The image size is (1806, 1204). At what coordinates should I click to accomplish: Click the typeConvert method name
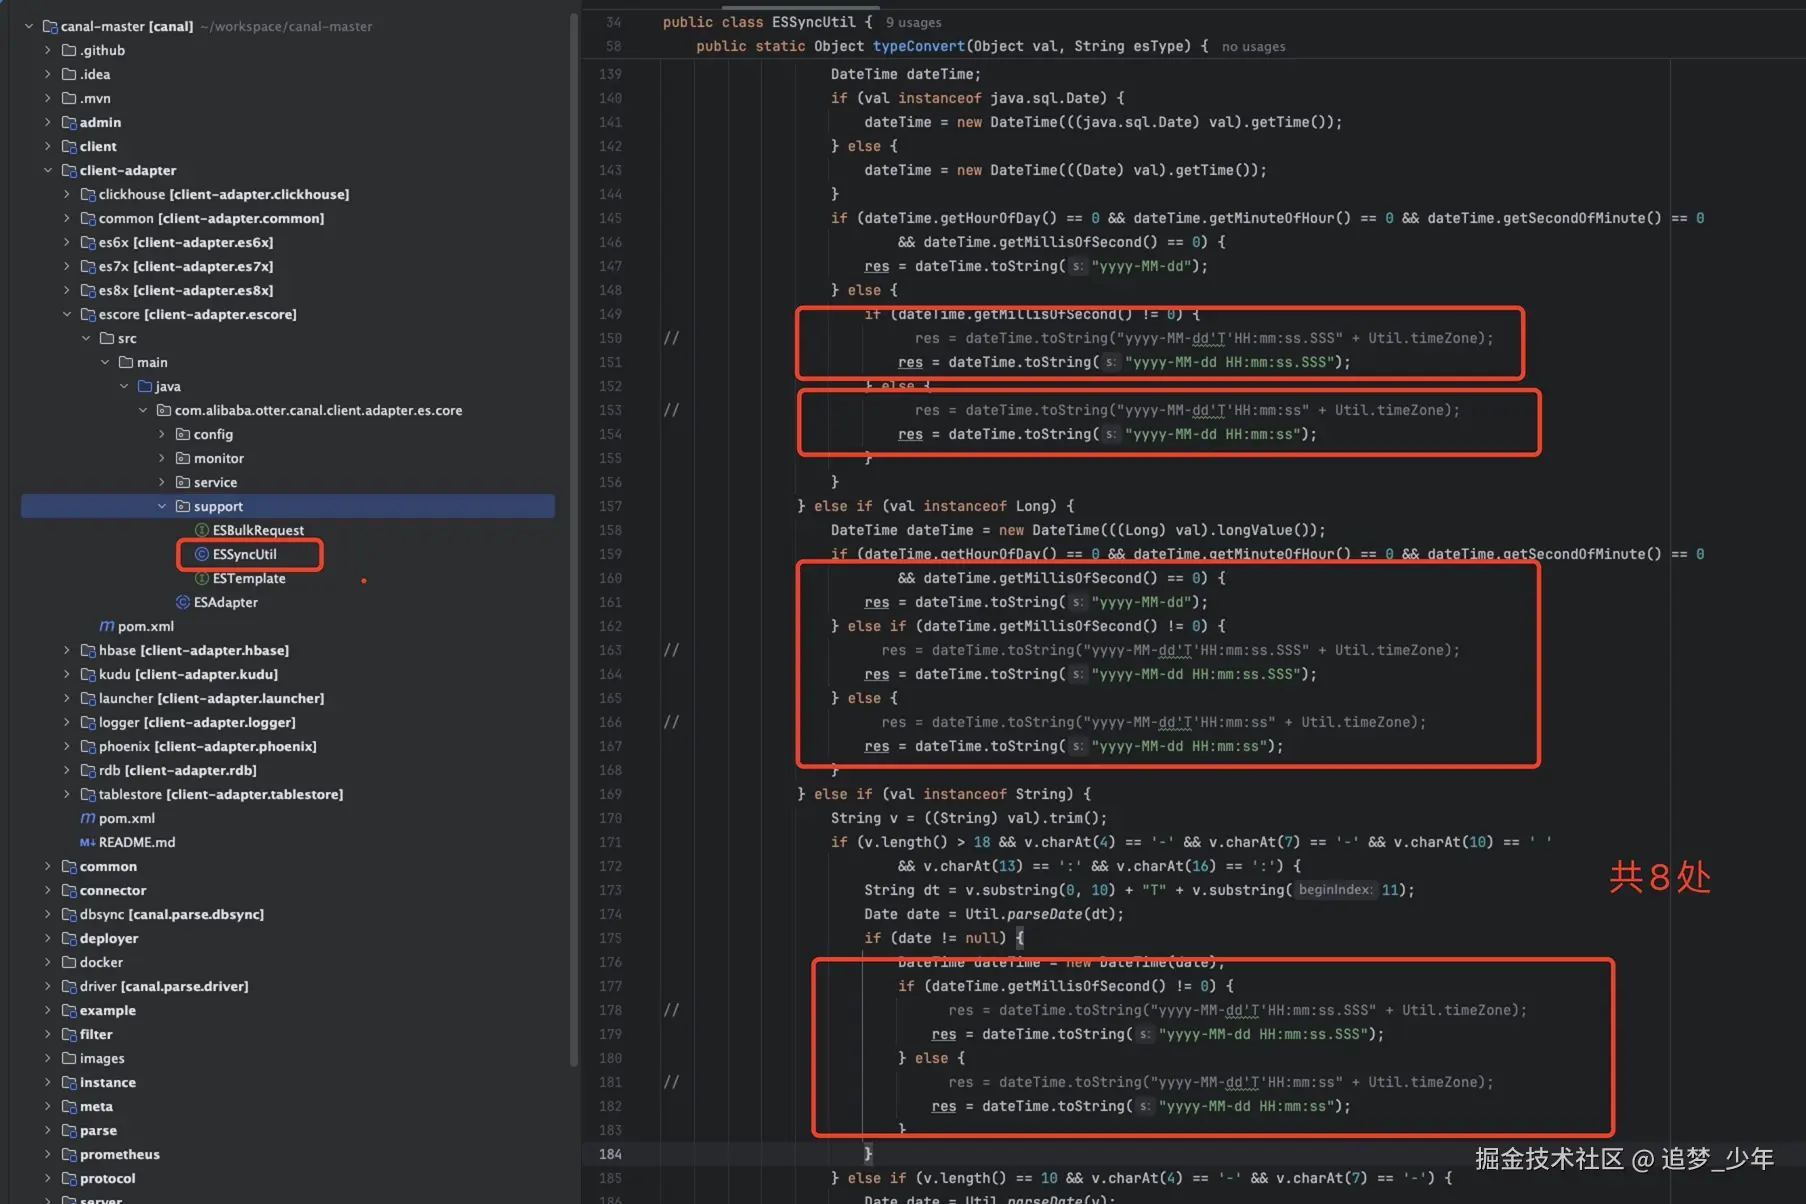[x=918, y=46]
